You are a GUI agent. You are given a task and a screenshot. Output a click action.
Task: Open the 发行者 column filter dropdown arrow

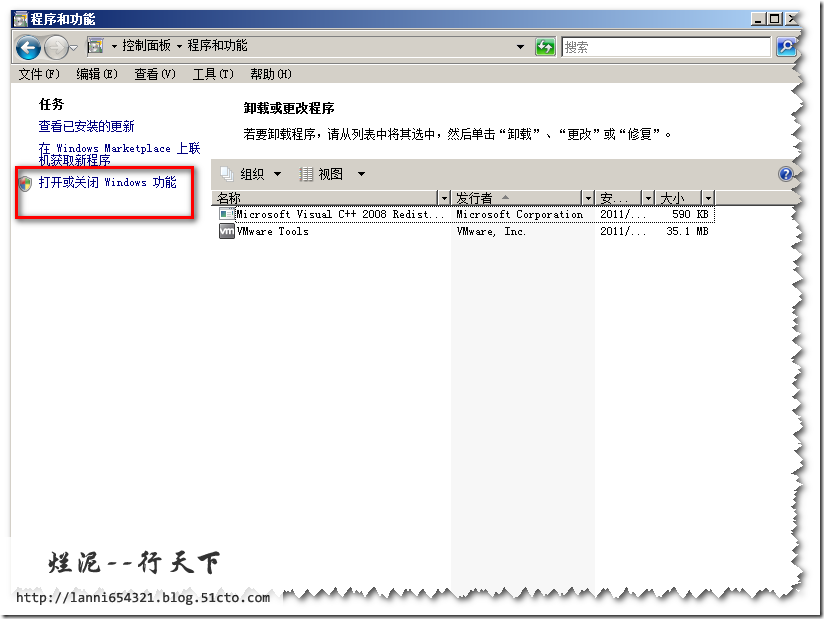[587, 198]
